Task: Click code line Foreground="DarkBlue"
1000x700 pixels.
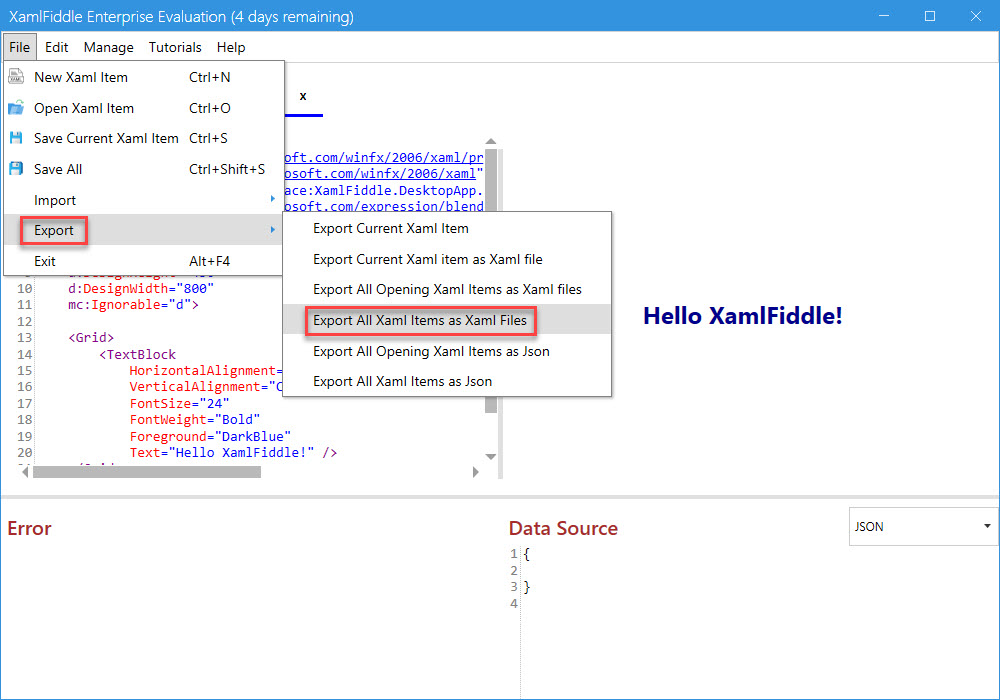Action: click(x=210, y=436)
